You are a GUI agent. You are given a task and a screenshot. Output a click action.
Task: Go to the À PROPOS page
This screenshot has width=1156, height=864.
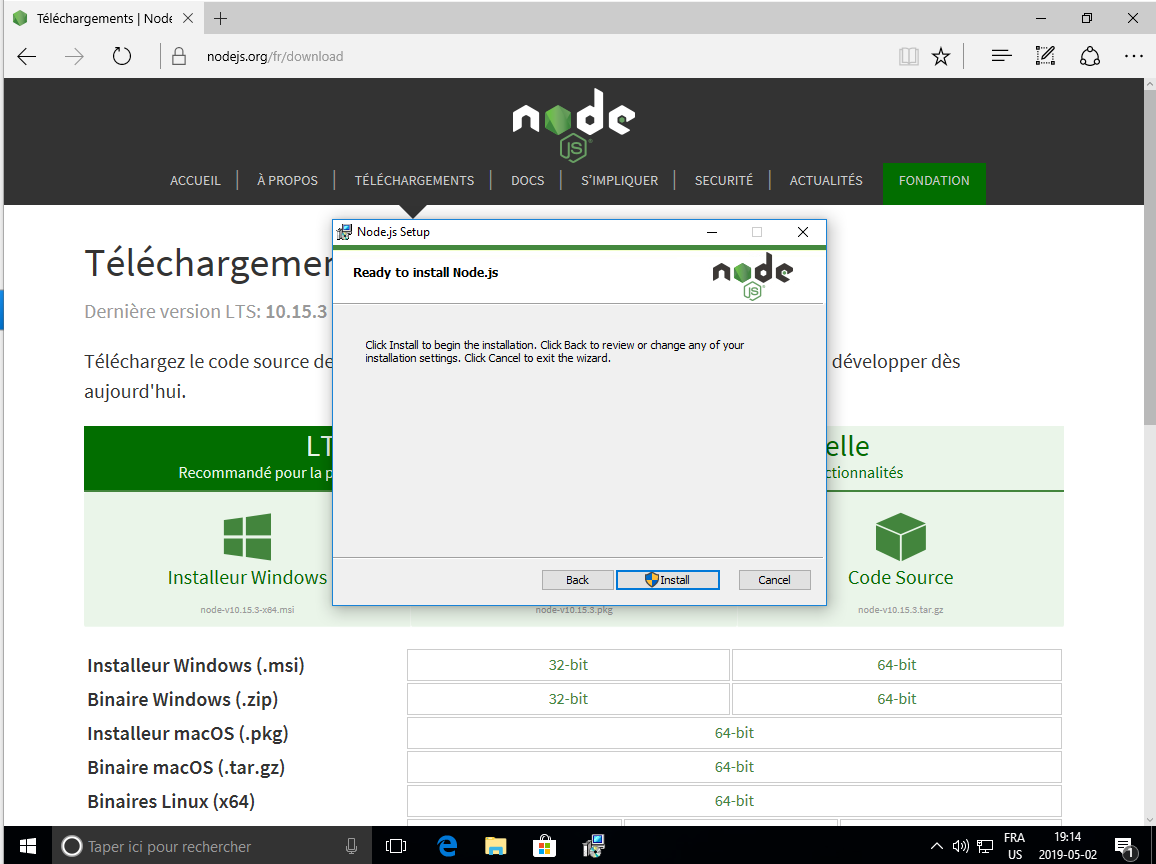(x=287, y=181)
